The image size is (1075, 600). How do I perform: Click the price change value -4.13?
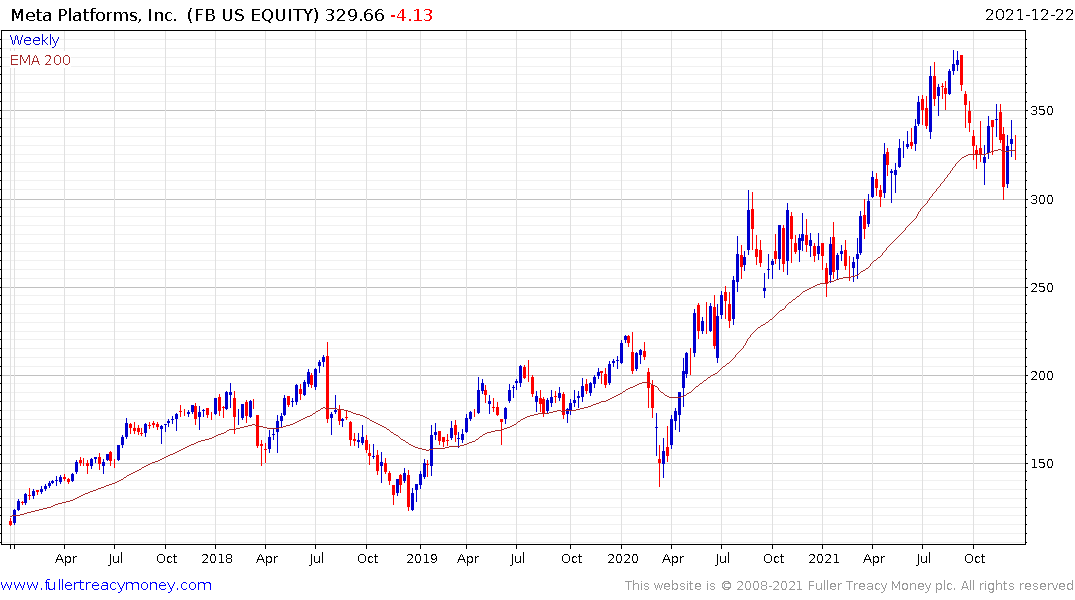[411, 15]
